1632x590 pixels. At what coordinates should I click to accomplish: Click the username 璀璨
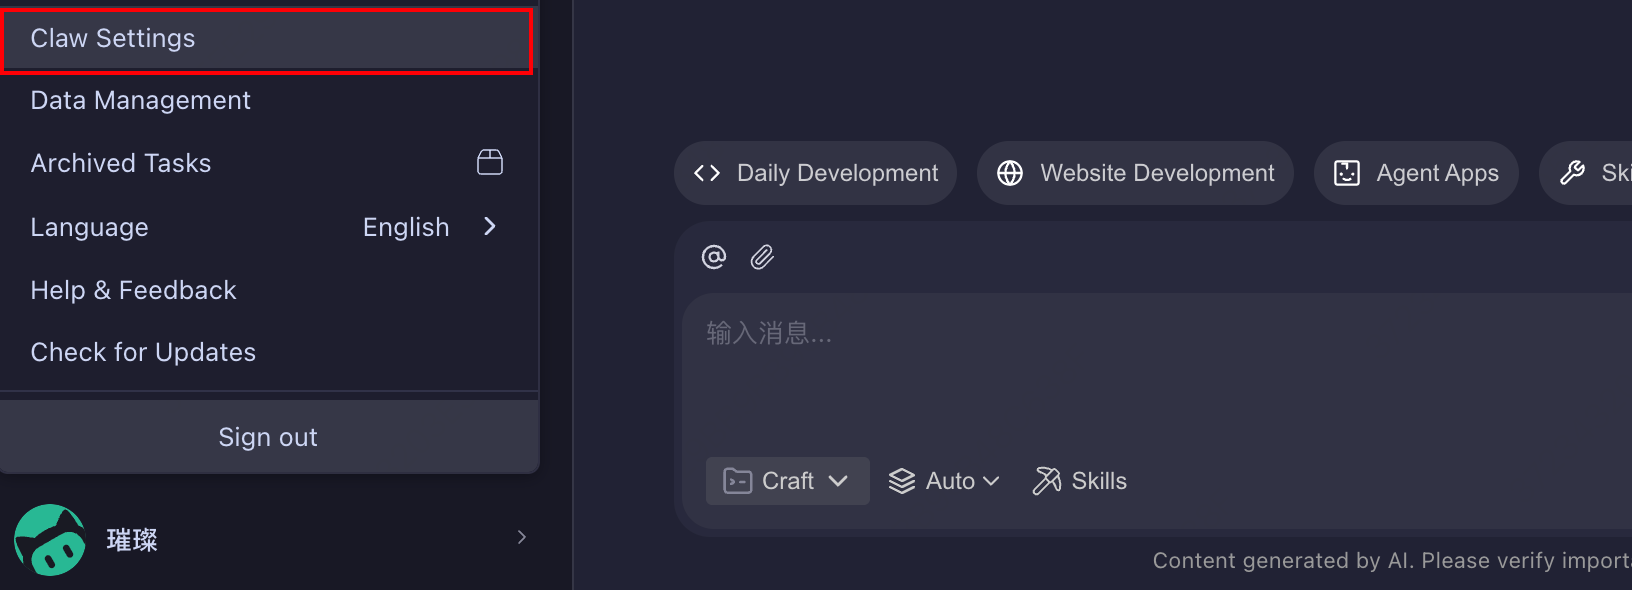(132, 540)
